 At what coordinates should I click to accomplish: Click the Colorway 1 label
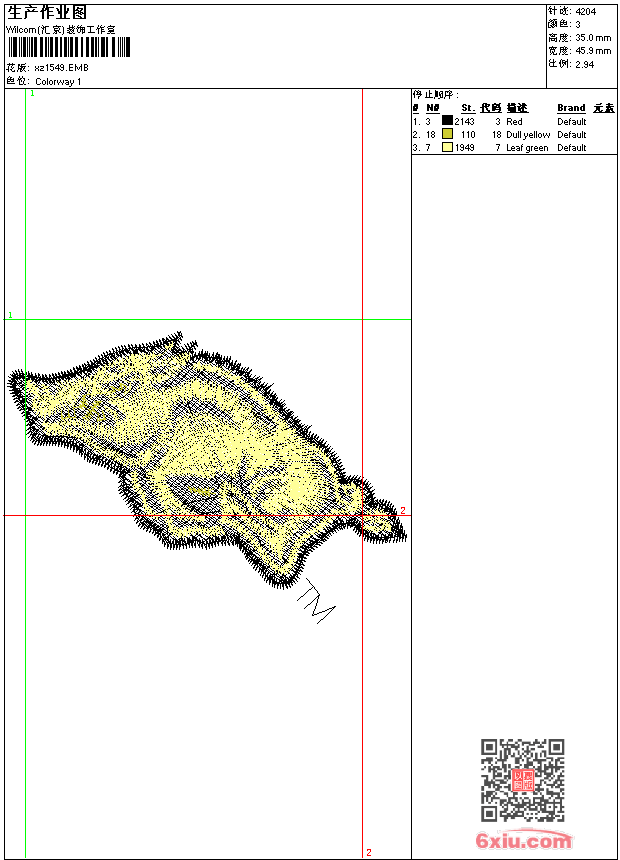pos(58,81)
